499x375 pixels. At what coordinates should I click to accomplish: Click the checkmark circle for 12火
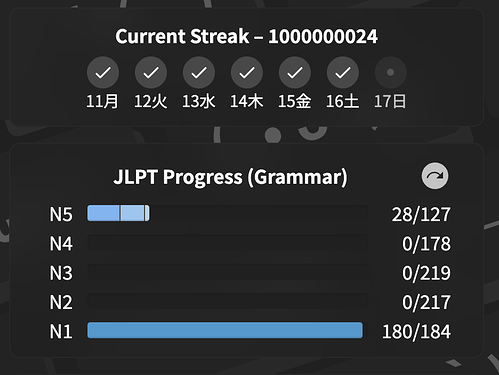point(151,72)
